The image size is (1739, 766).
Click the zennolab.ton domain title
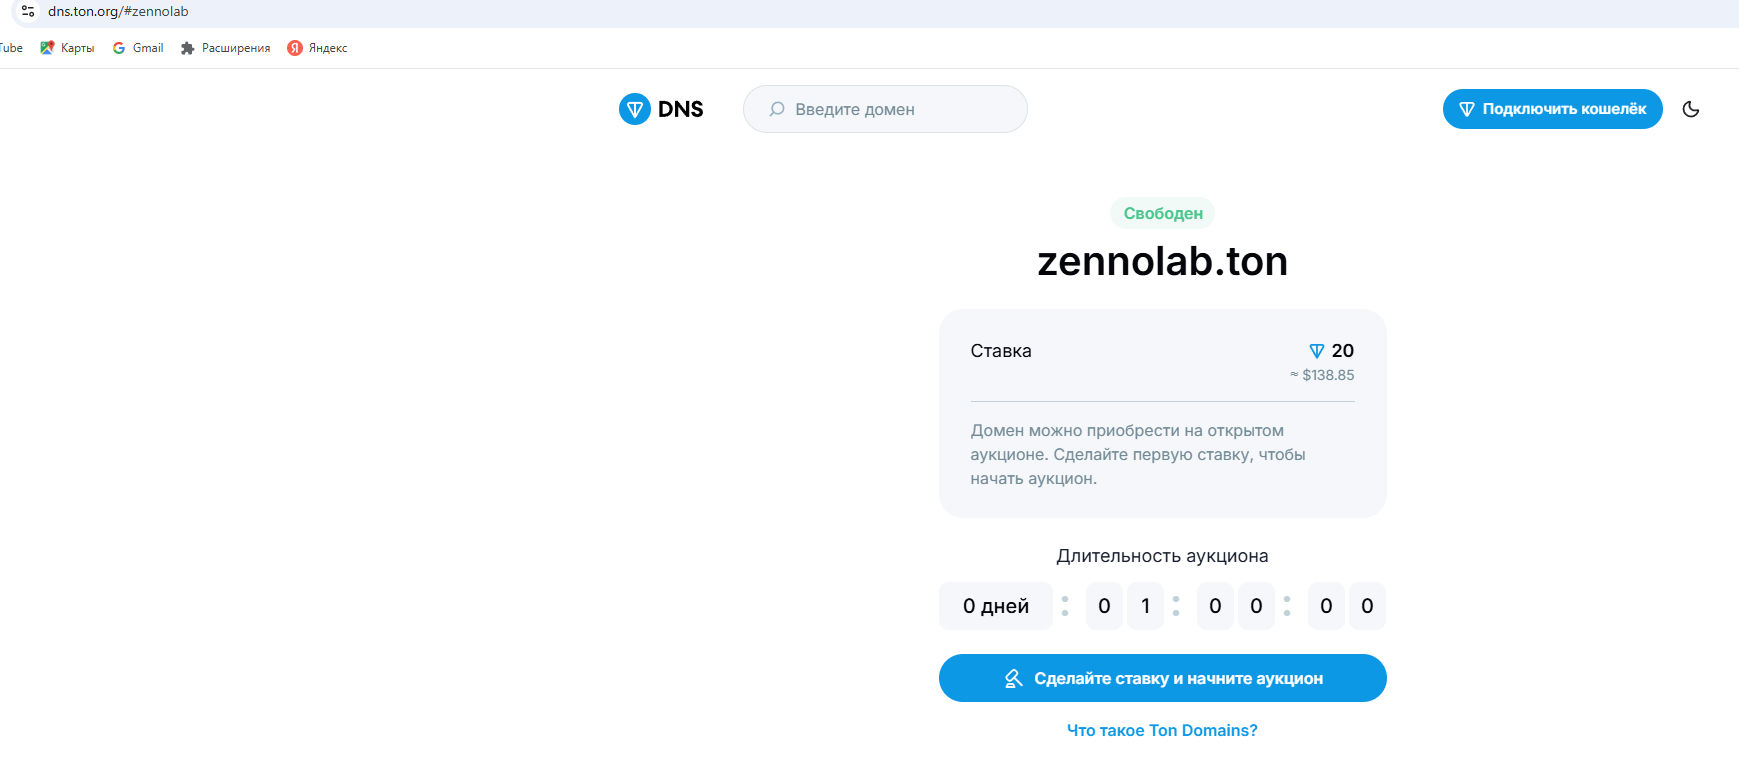1162,262
